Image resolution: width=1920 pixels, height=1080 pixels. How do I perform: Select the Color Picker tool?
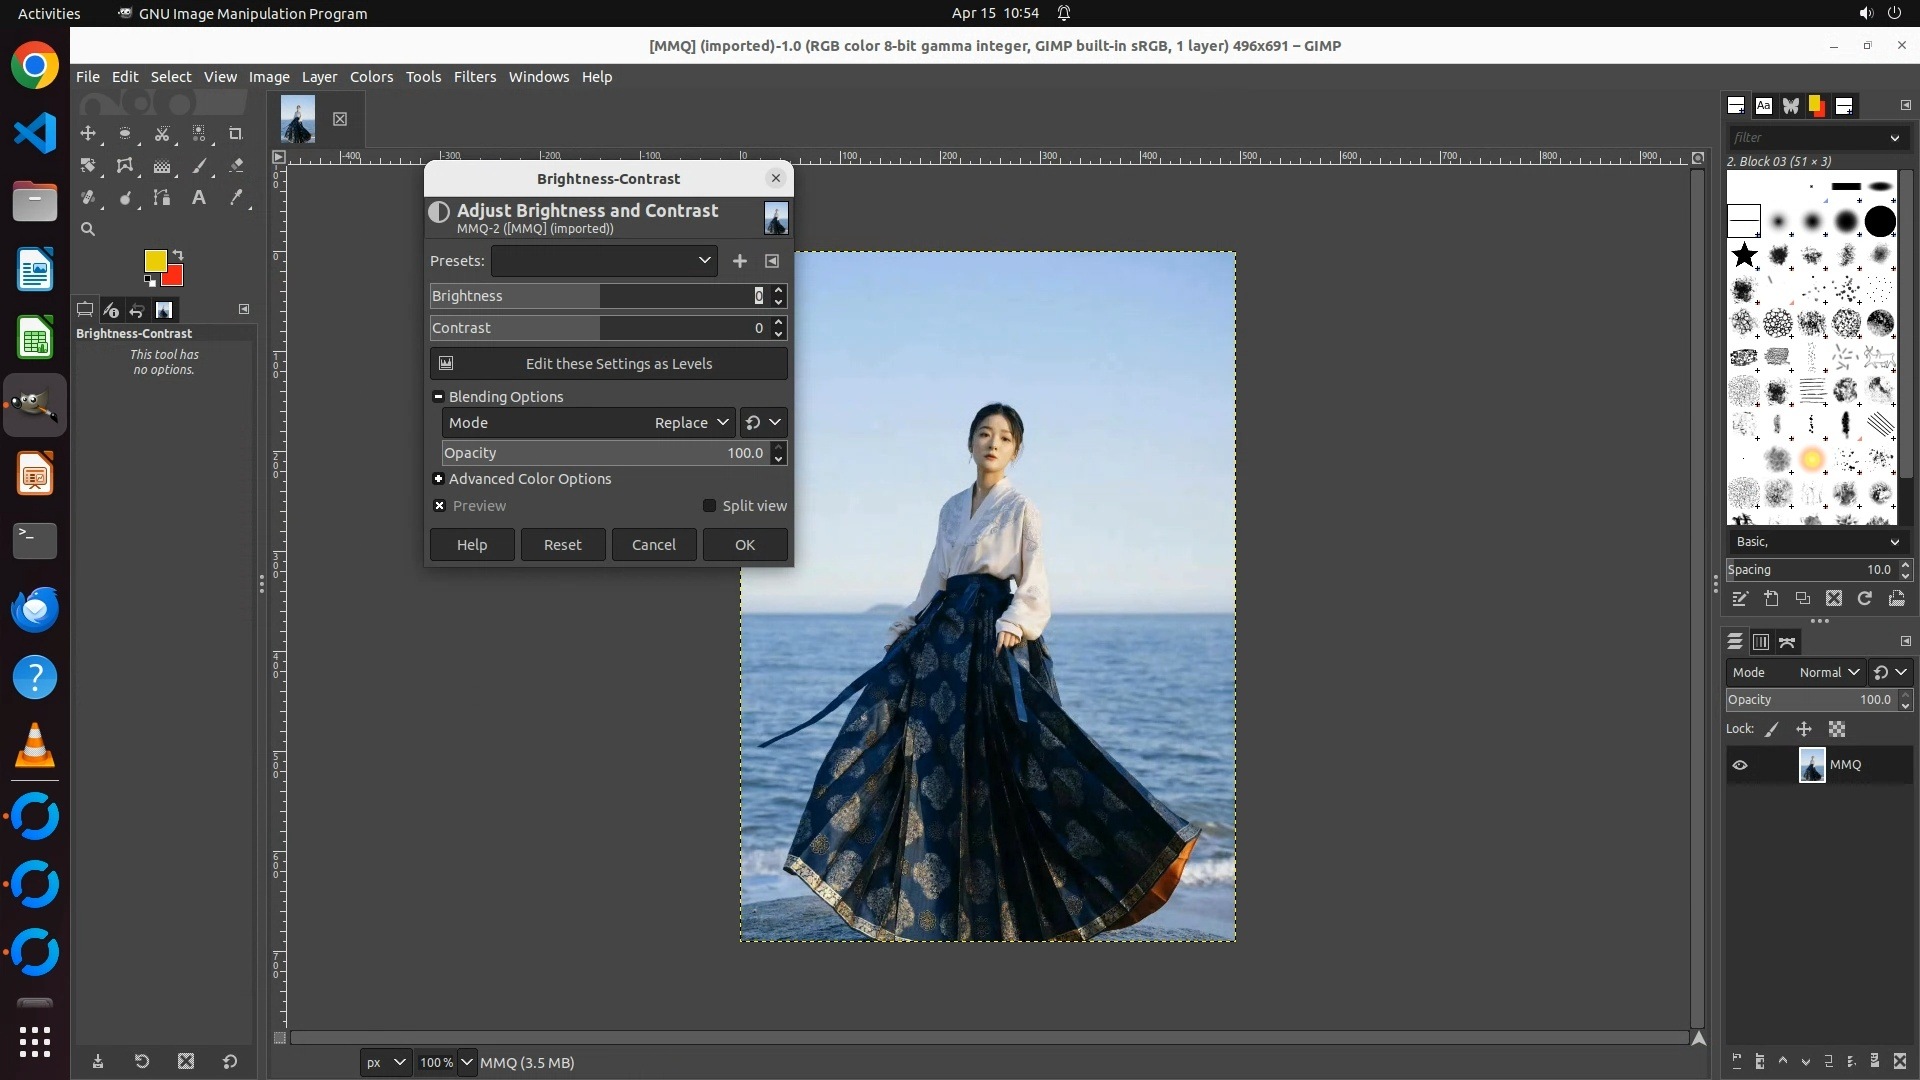(236, 198)
